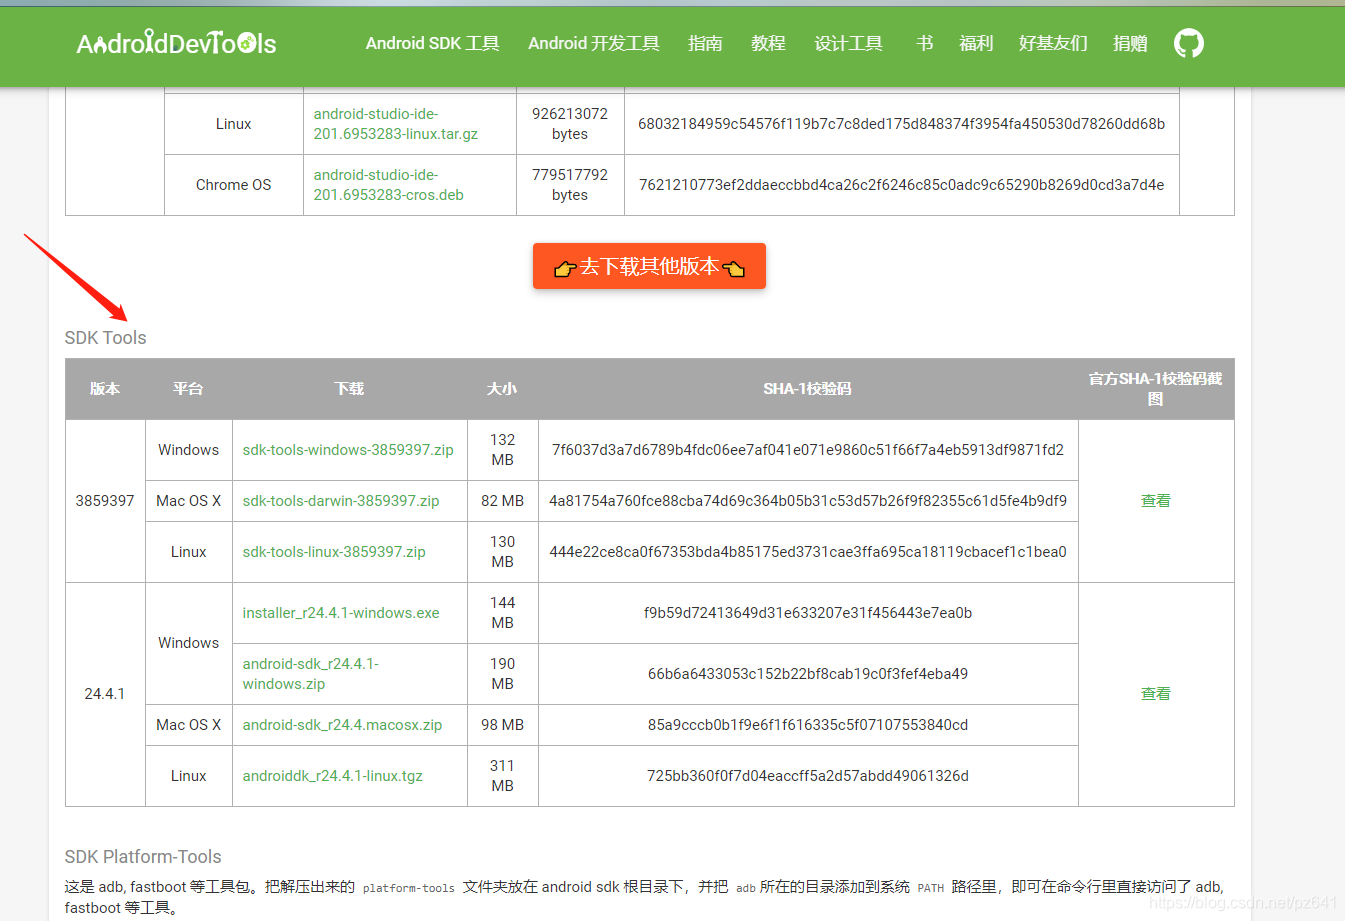Select the PATH code text
1345x921 pixels.
pyautogui.click(x=931, y=888)
